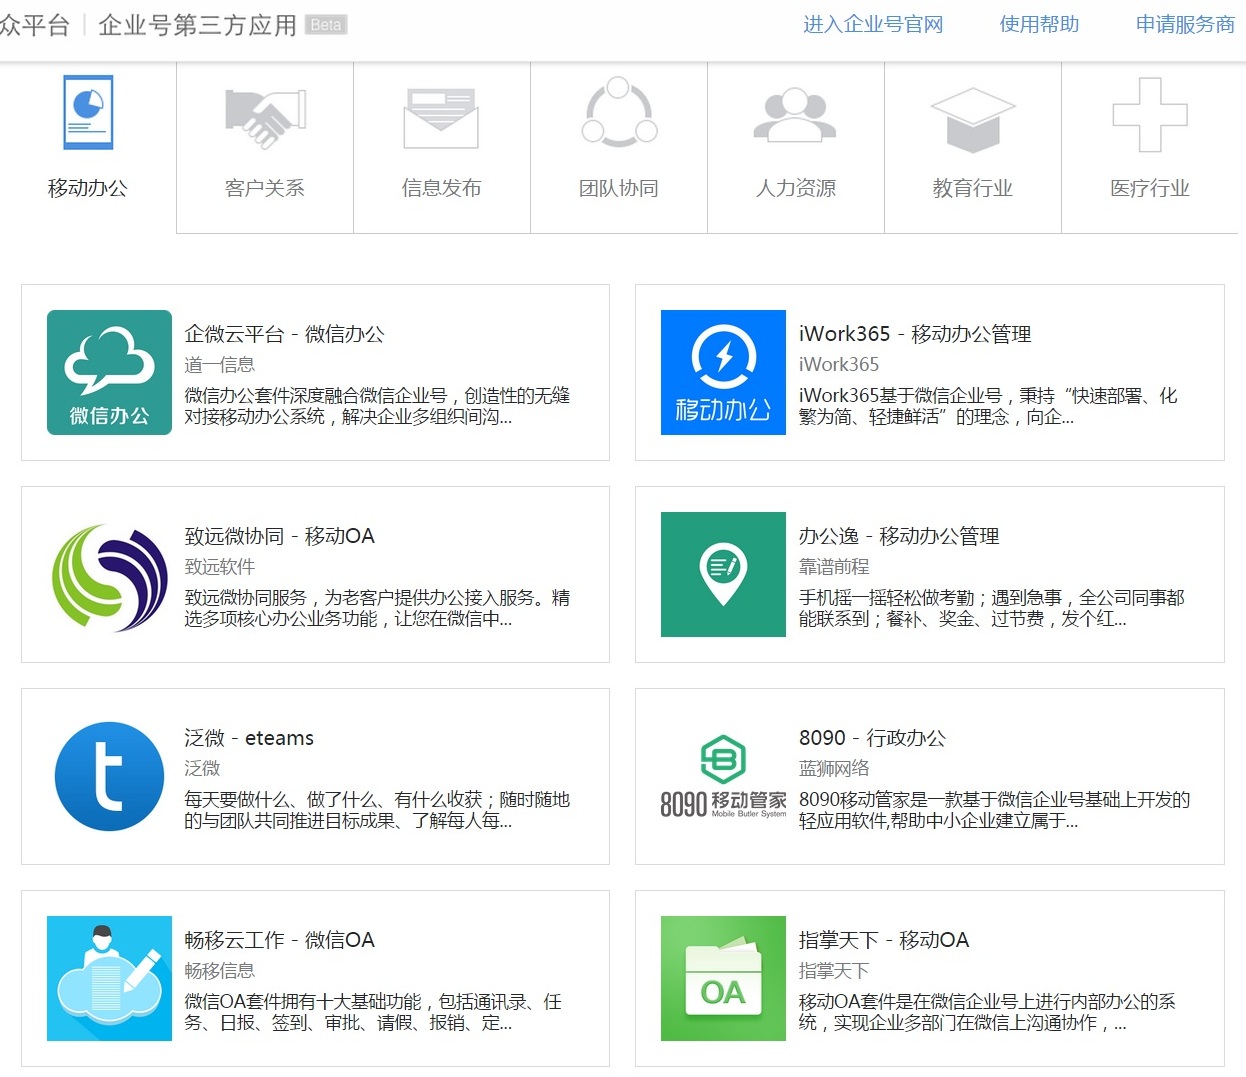The height and width of the screenshot is (1077, 1246).
Task: Click the description starting 手机摇一摇轻松做考勤
Action: click(991, 608)
